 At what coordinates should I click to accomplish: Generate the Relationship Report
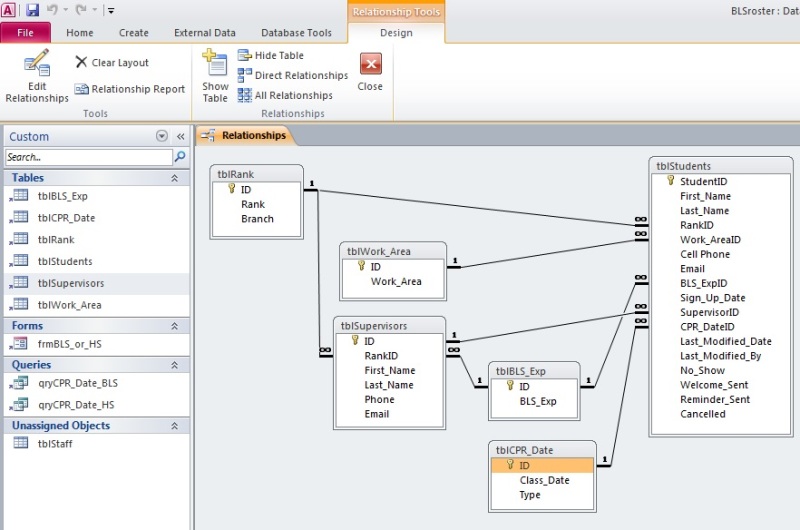coord(130,89)
